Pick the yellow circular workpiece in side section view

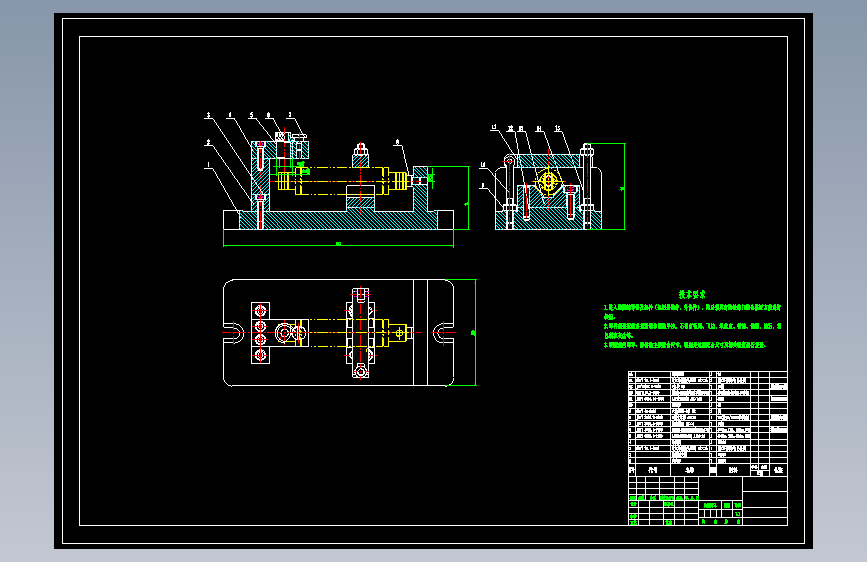(548, 181)
